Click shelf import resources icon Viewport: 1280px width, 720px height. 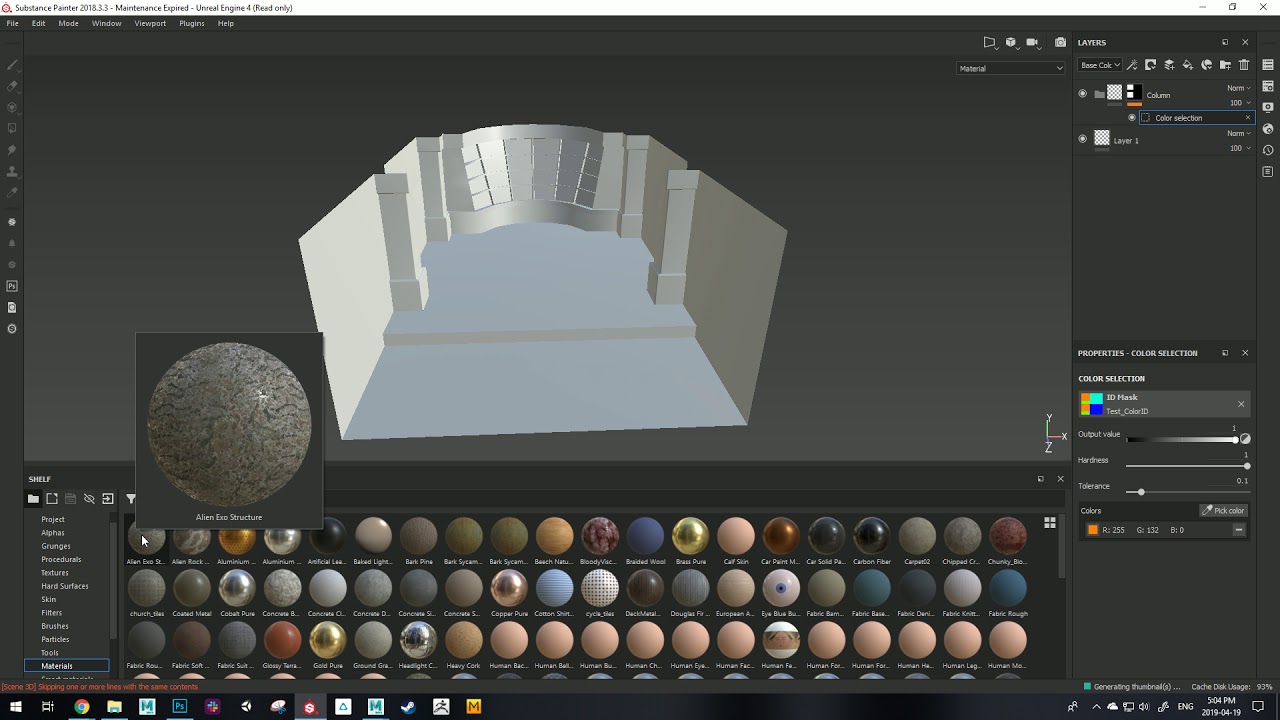tap(108, 499)
